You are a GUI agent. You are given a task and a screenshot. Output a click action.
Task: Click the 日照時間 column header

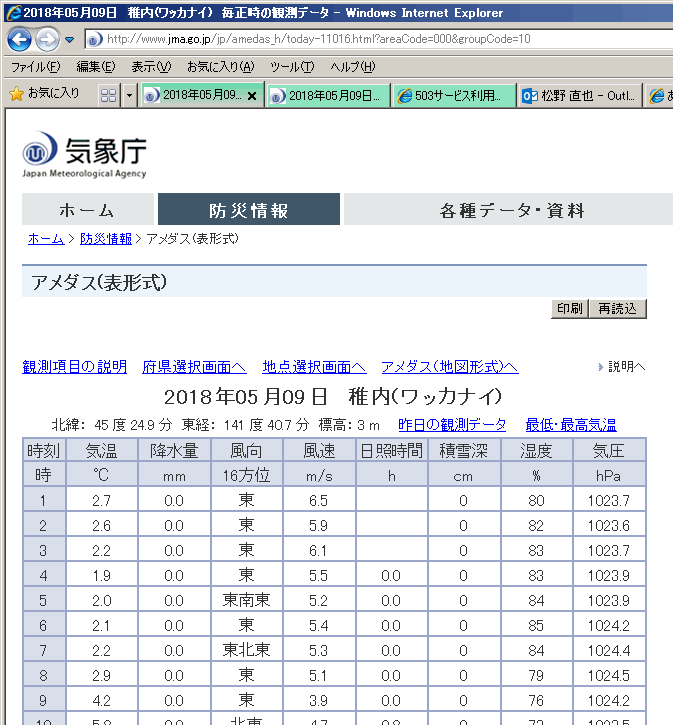[392, 450]
